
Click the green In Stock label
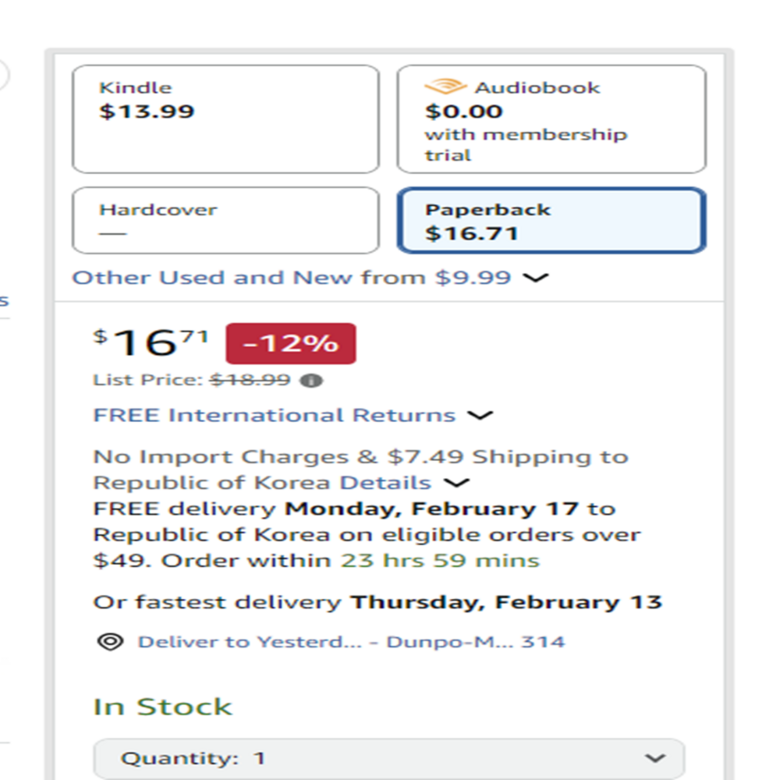[162, 706]
